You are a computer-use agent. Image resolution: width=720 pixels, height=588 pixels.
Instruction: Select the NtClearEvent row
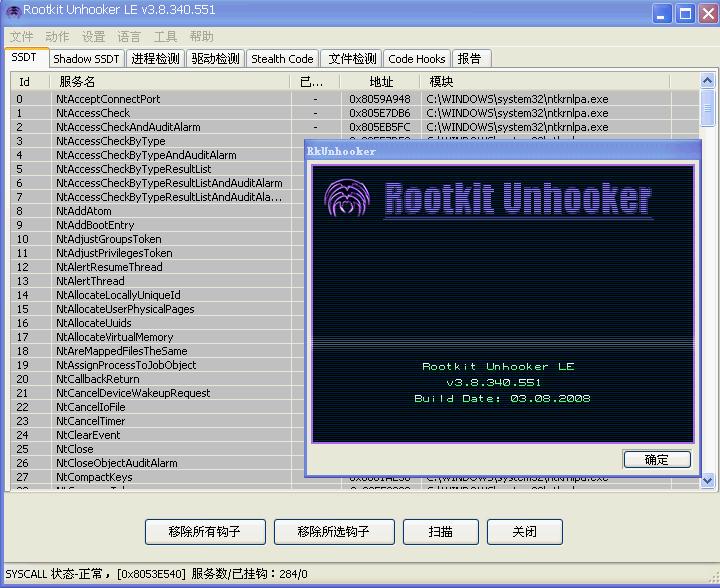tap(158, 435)
